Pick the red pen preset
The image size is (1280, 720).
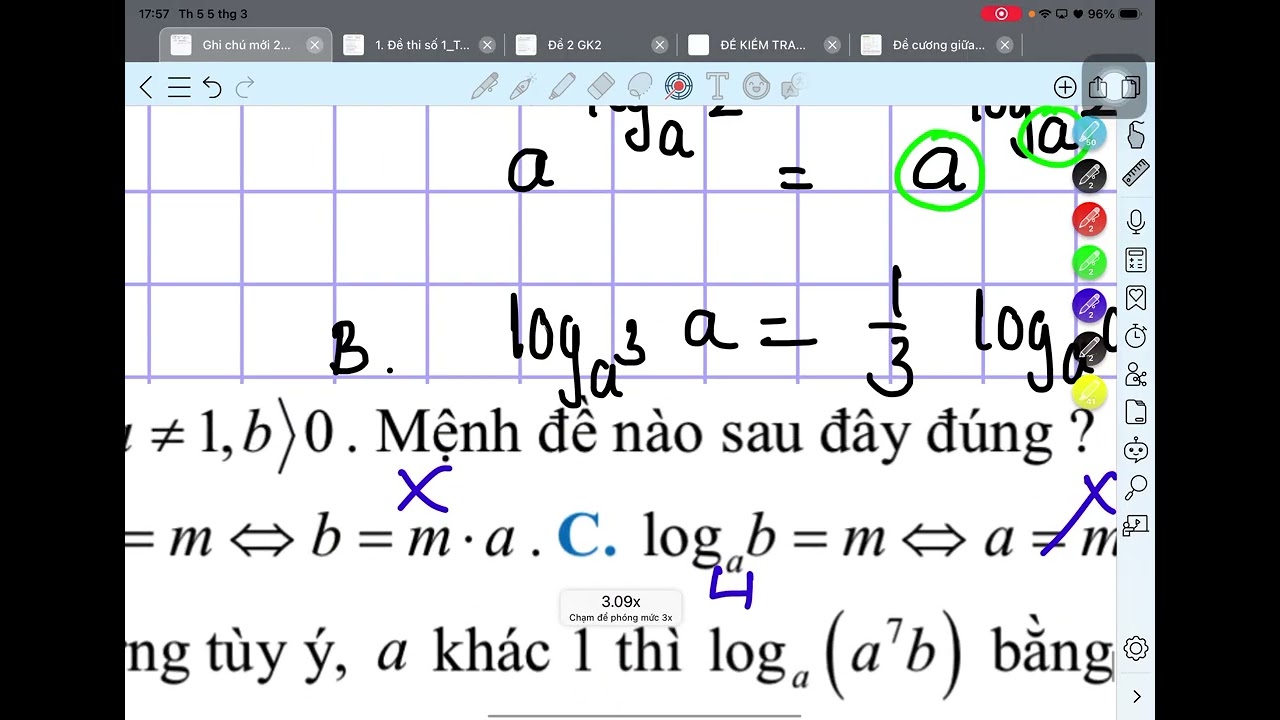1090,219
